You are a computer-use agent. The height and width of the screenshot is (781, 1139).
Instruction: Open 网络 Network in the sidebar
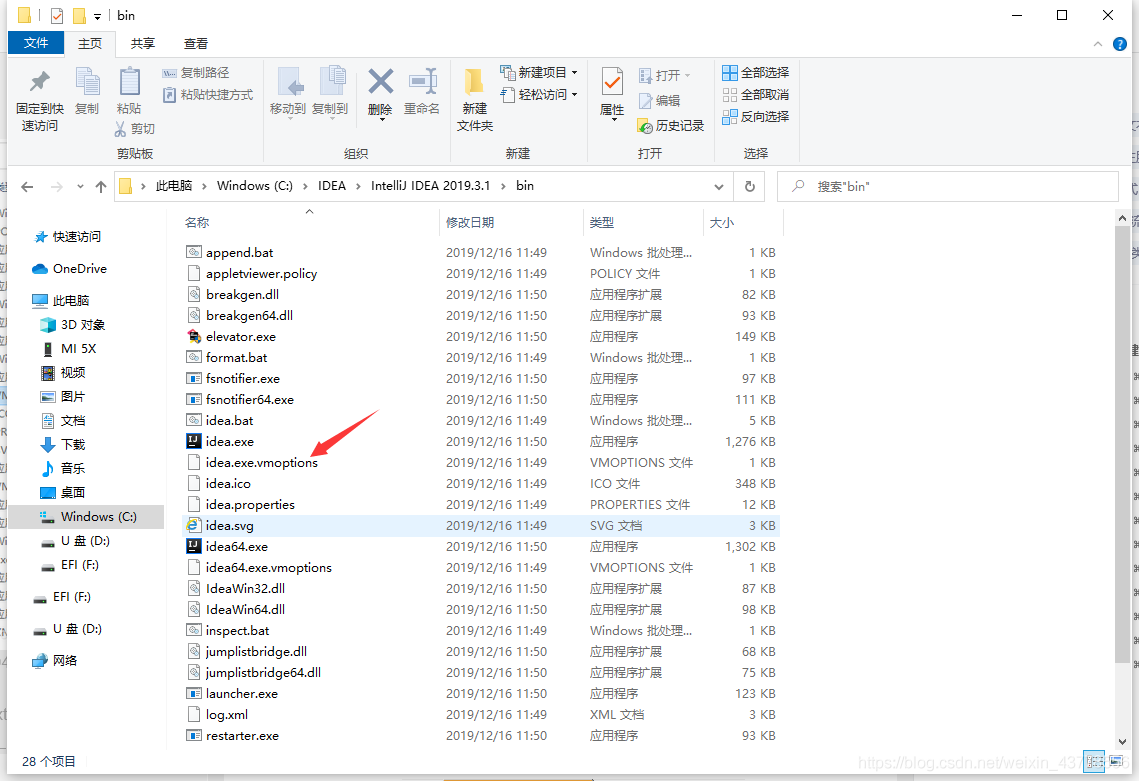(x=55, y=660)
